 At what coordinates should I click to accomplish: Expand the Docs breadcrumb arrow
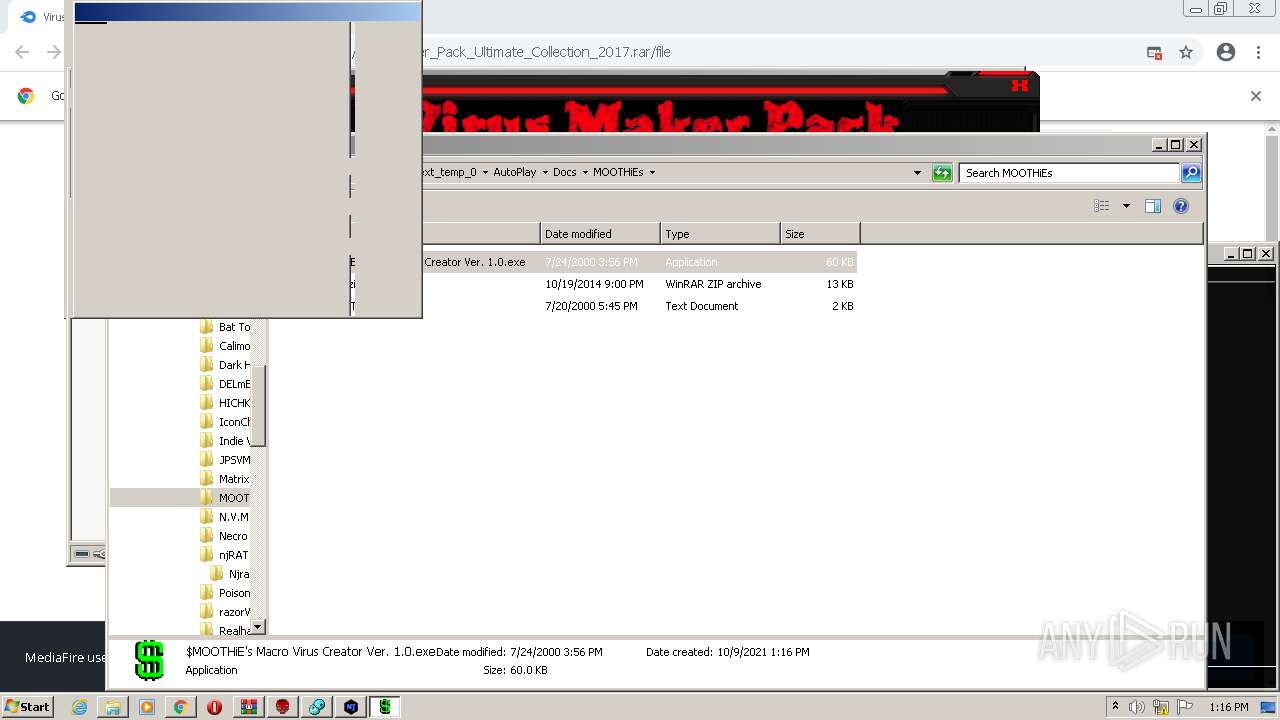[584, 172]
